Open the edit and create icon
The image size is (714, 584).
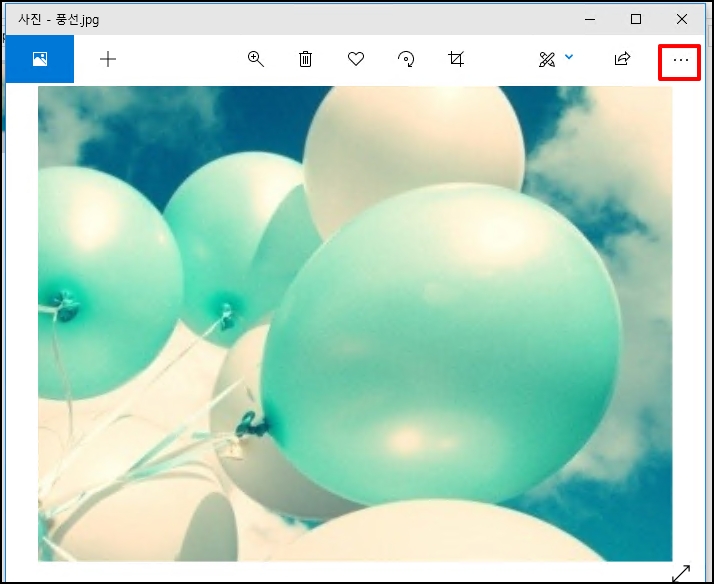[x=546, y=59]
